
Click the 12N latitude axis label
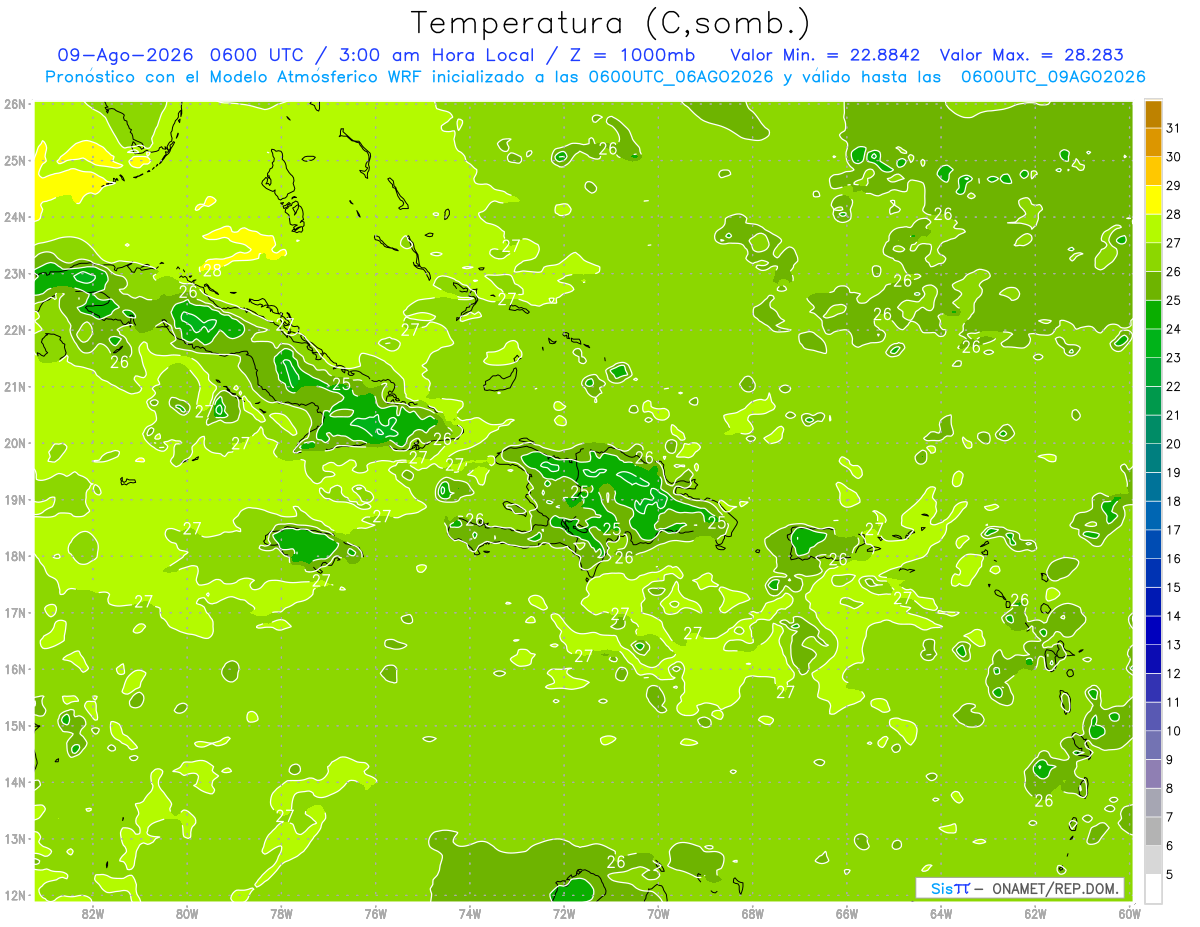(15, 895)
